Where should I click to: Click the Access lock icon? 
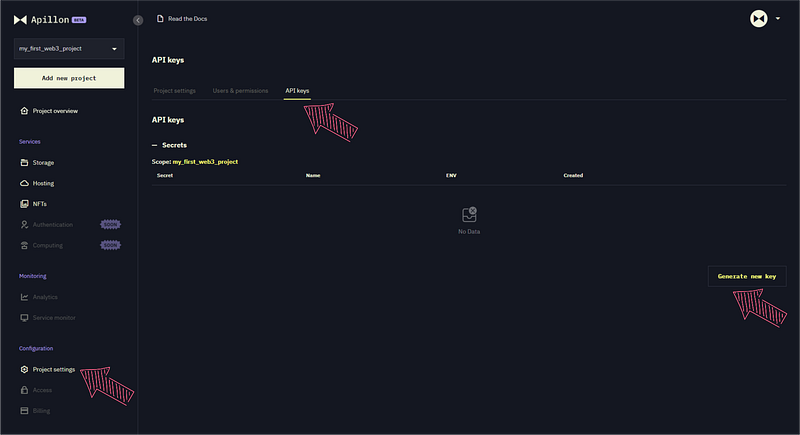24,390
